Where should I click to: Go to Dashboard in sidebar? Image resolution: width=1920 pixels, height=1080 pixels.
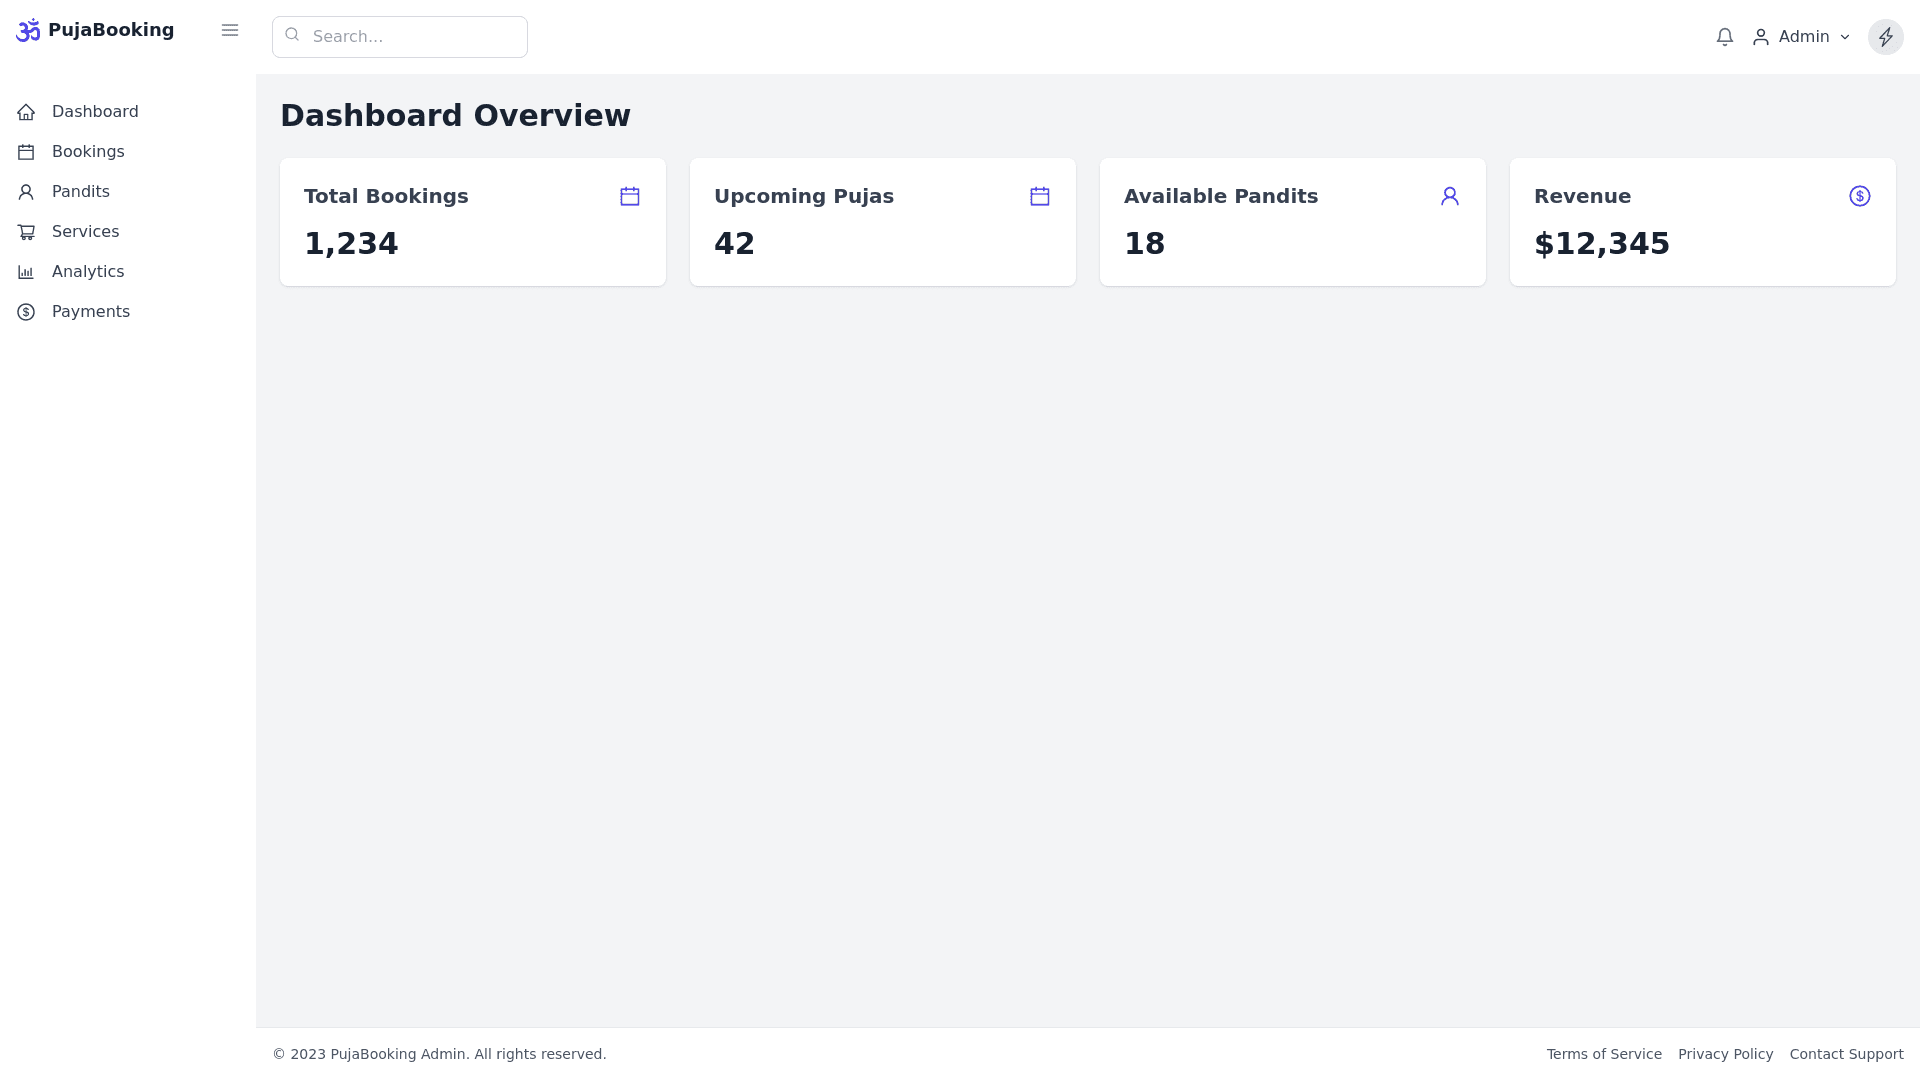click(x=94, y=112)
